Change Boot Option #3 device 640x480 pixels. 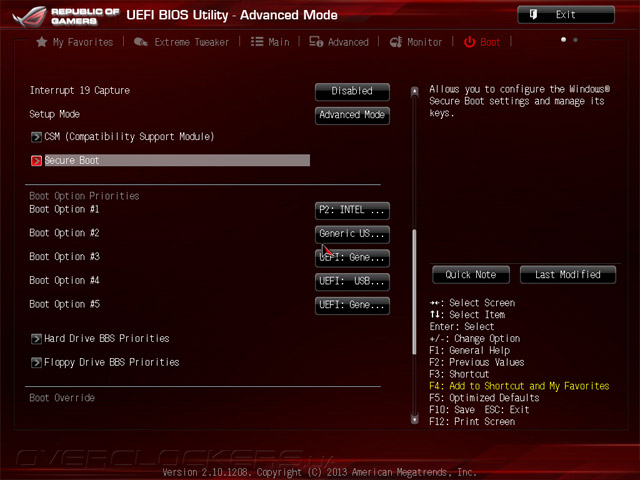tap(352, 258)
